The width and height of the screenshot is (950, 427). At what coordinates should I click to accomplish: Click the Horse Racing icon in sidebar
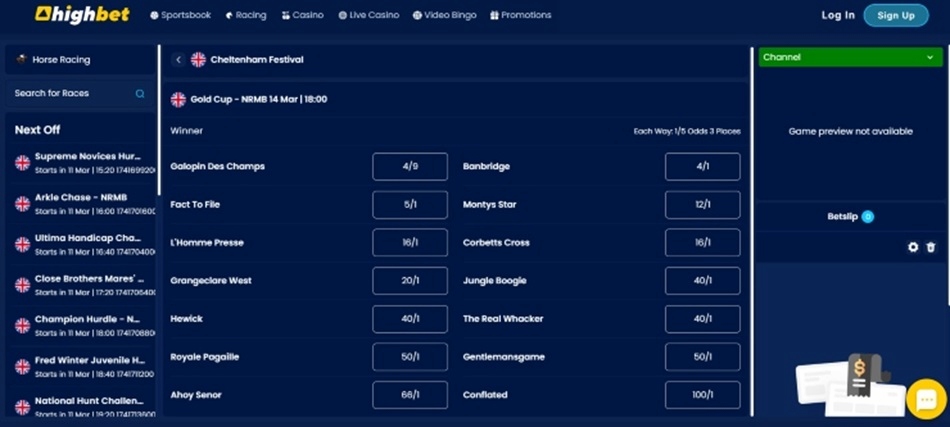click(21, 60)
